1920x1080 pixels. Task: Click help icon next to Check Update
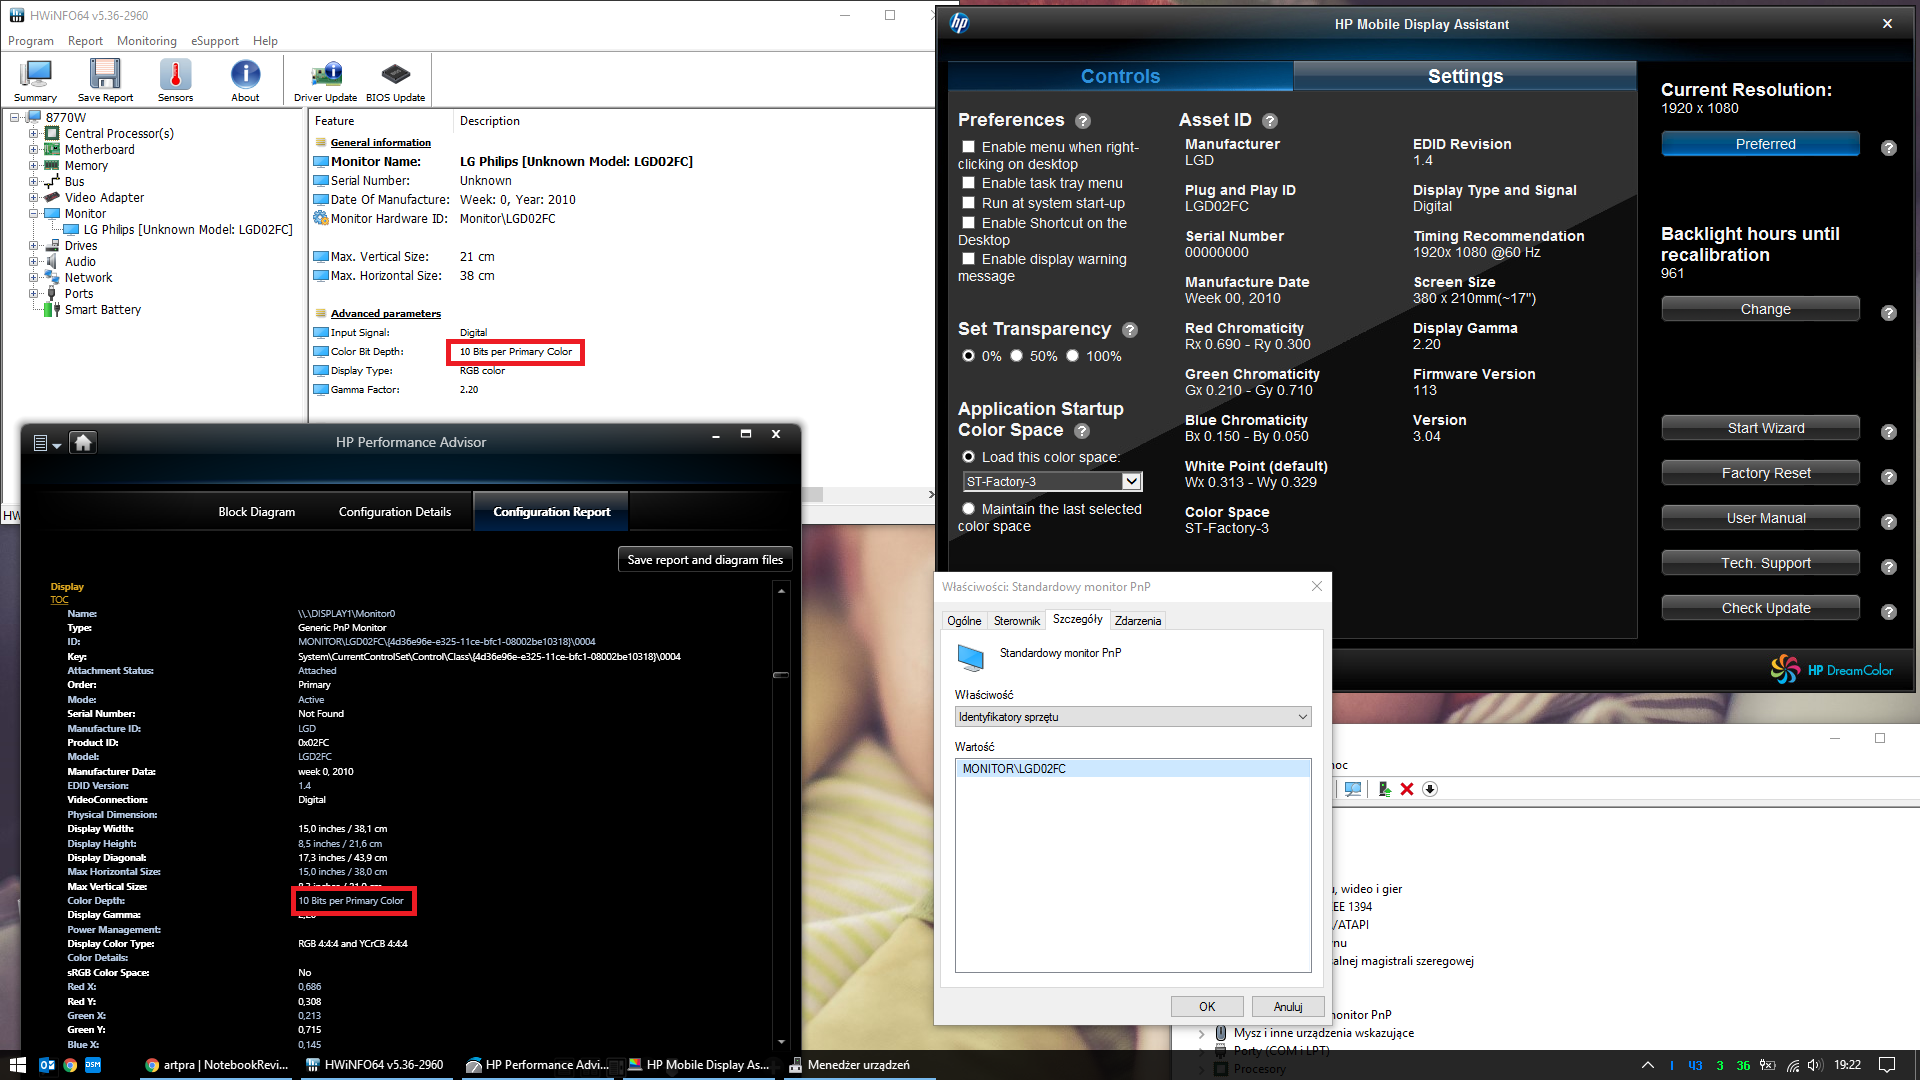(x=1889, y=612)
